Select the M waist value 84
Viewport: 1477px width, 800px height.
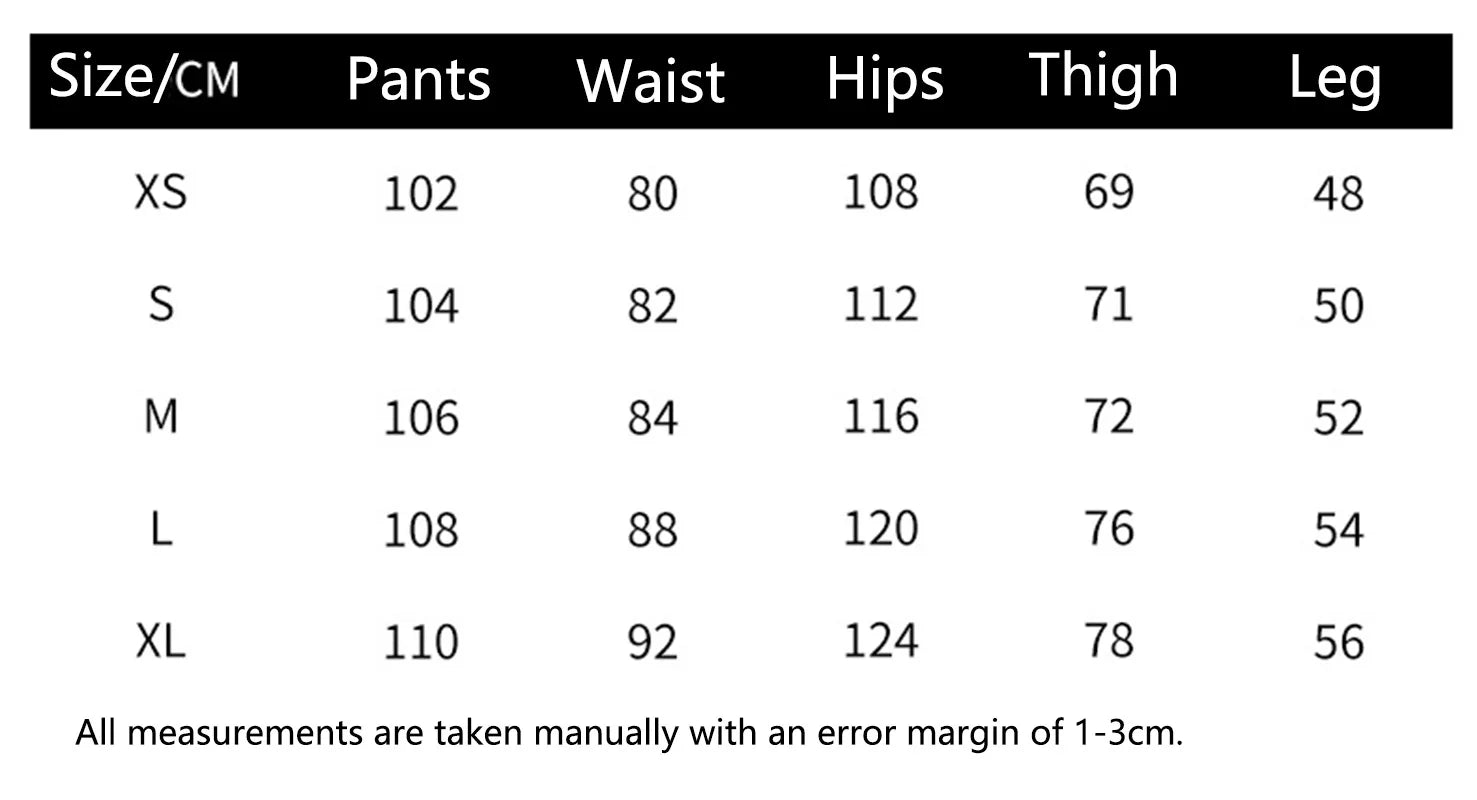pyautogui.click(x=652, y=417)
